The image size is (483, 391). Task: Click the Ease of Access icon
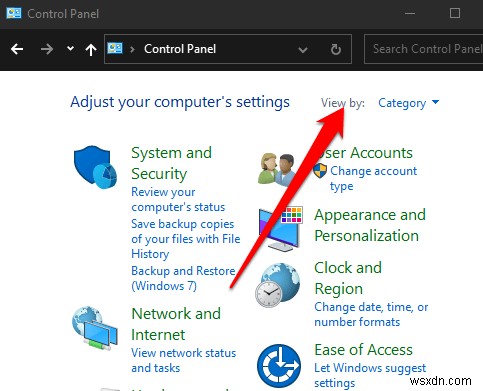[x=279, y=366]
